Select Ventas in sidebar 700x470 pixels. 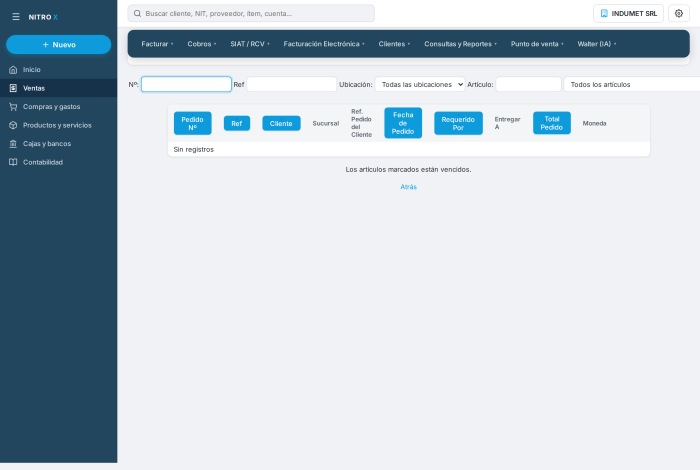[58, 88]
